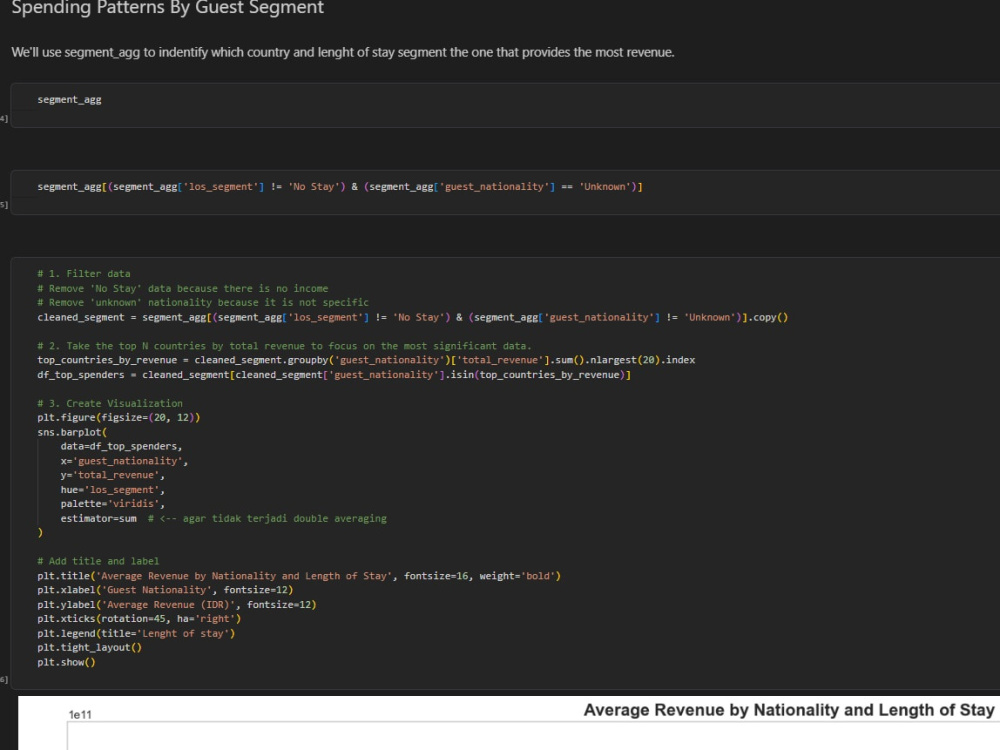
Task: Click the 'top_countries_by_revenue =' line
Action: [x=366, y=360]
